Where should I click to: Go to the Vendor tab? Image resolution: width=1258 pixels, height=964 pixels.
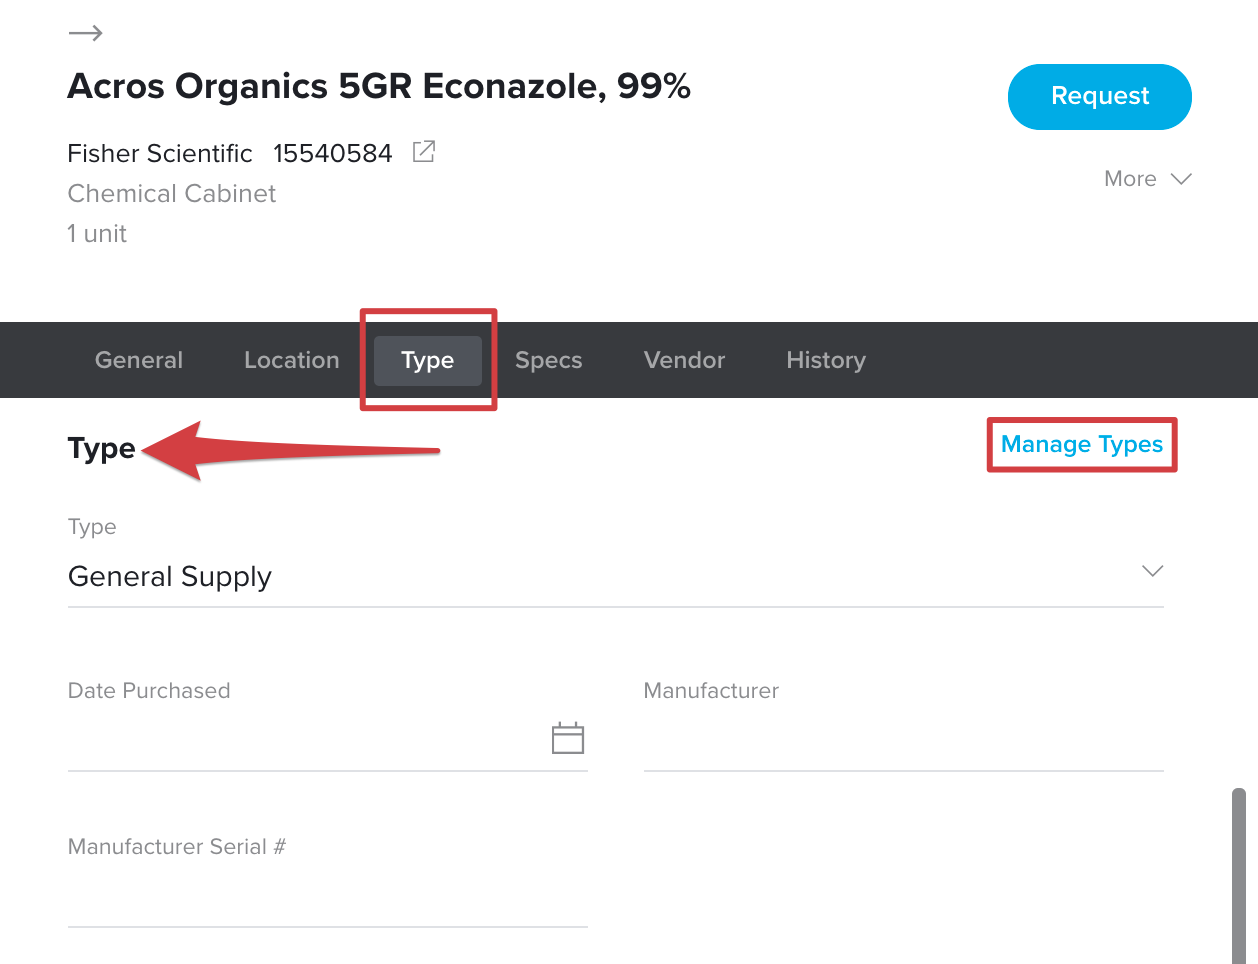point(685,360)
